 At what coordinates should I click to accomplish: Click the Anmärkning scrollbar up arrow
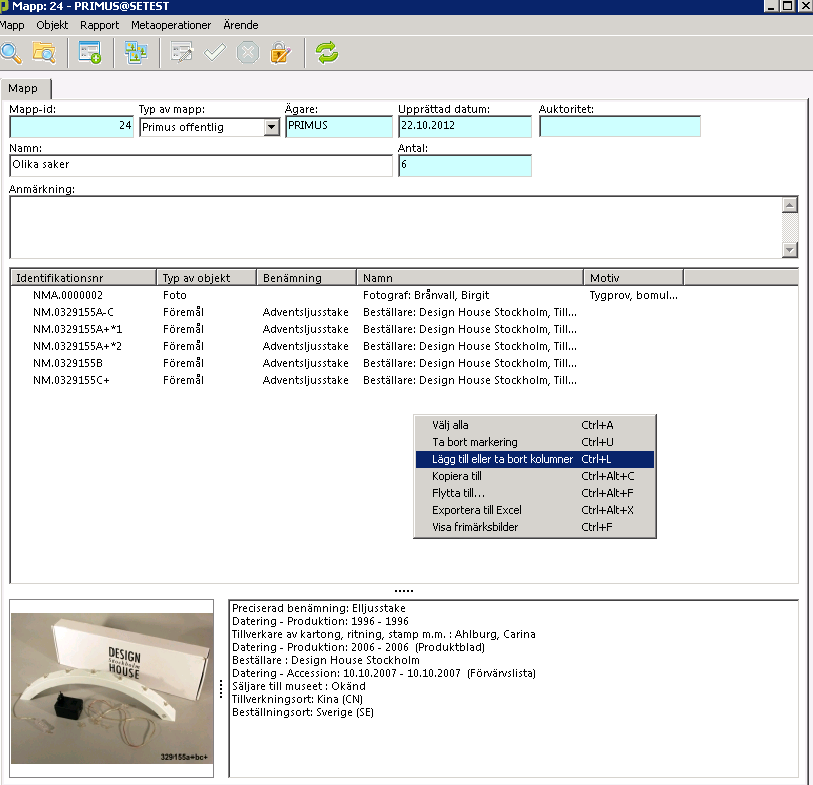point(789,205)
